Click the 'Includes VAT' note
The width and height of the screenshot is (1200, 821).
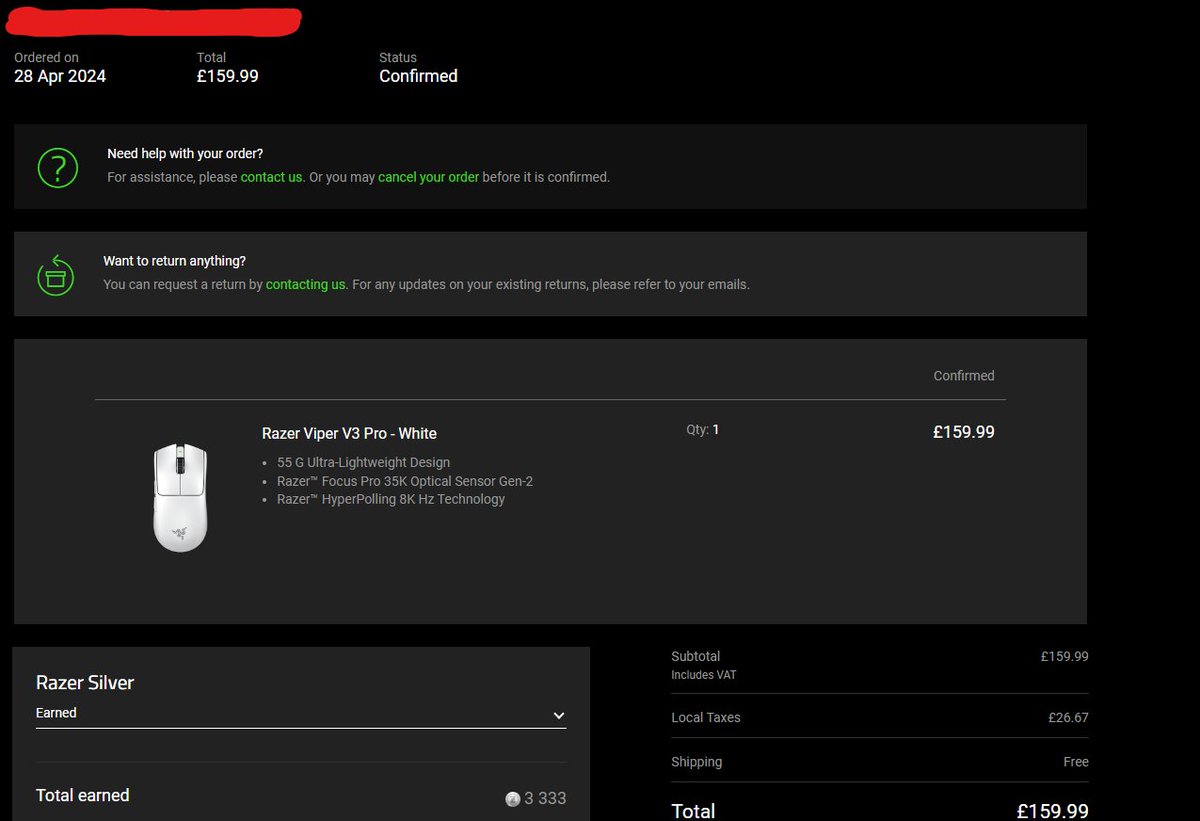pyautogui.click(x=704, y=675)
